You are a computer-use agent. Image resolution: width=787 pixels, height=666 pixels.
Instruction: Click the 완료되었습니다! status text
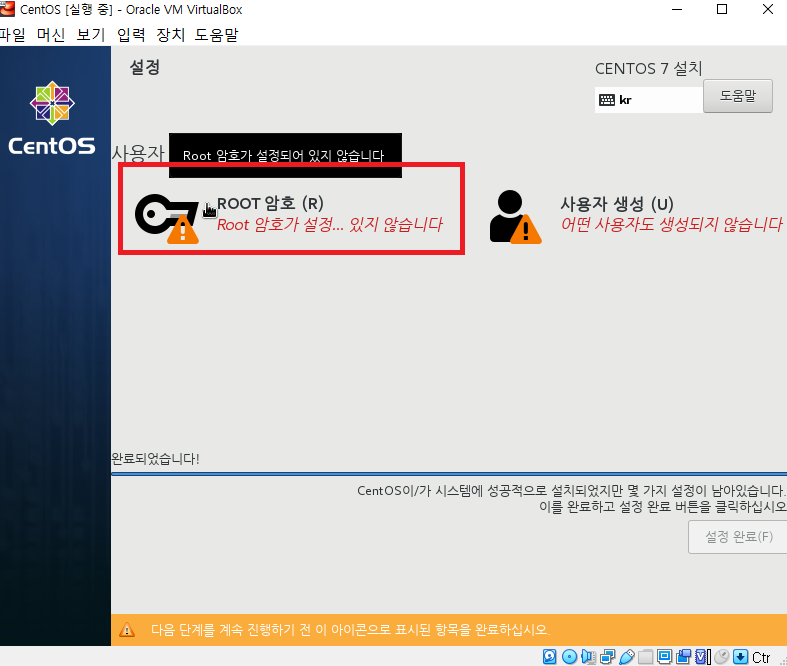pos(155,459)
